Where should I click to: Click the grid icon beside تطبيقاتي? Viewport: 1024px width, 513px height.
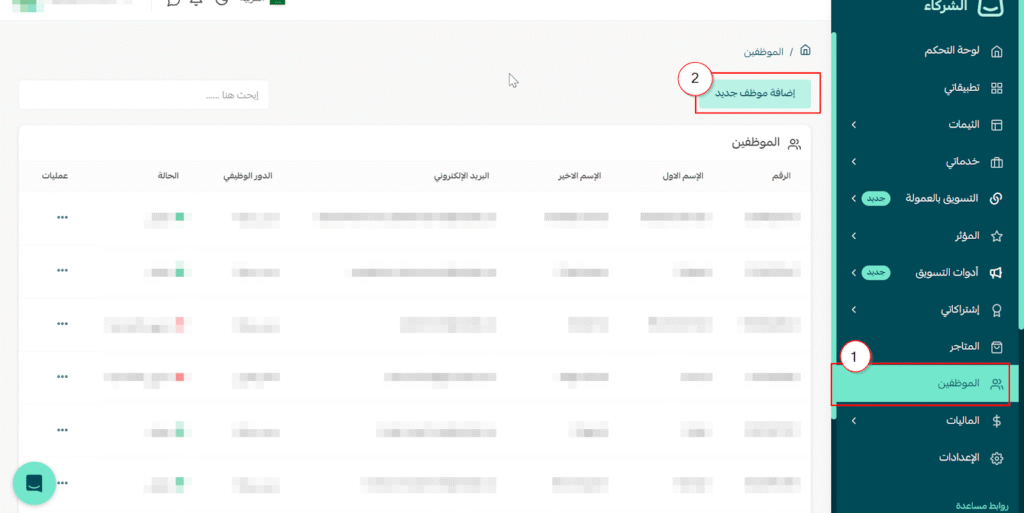pyautogui.click(x=996, y=88)
